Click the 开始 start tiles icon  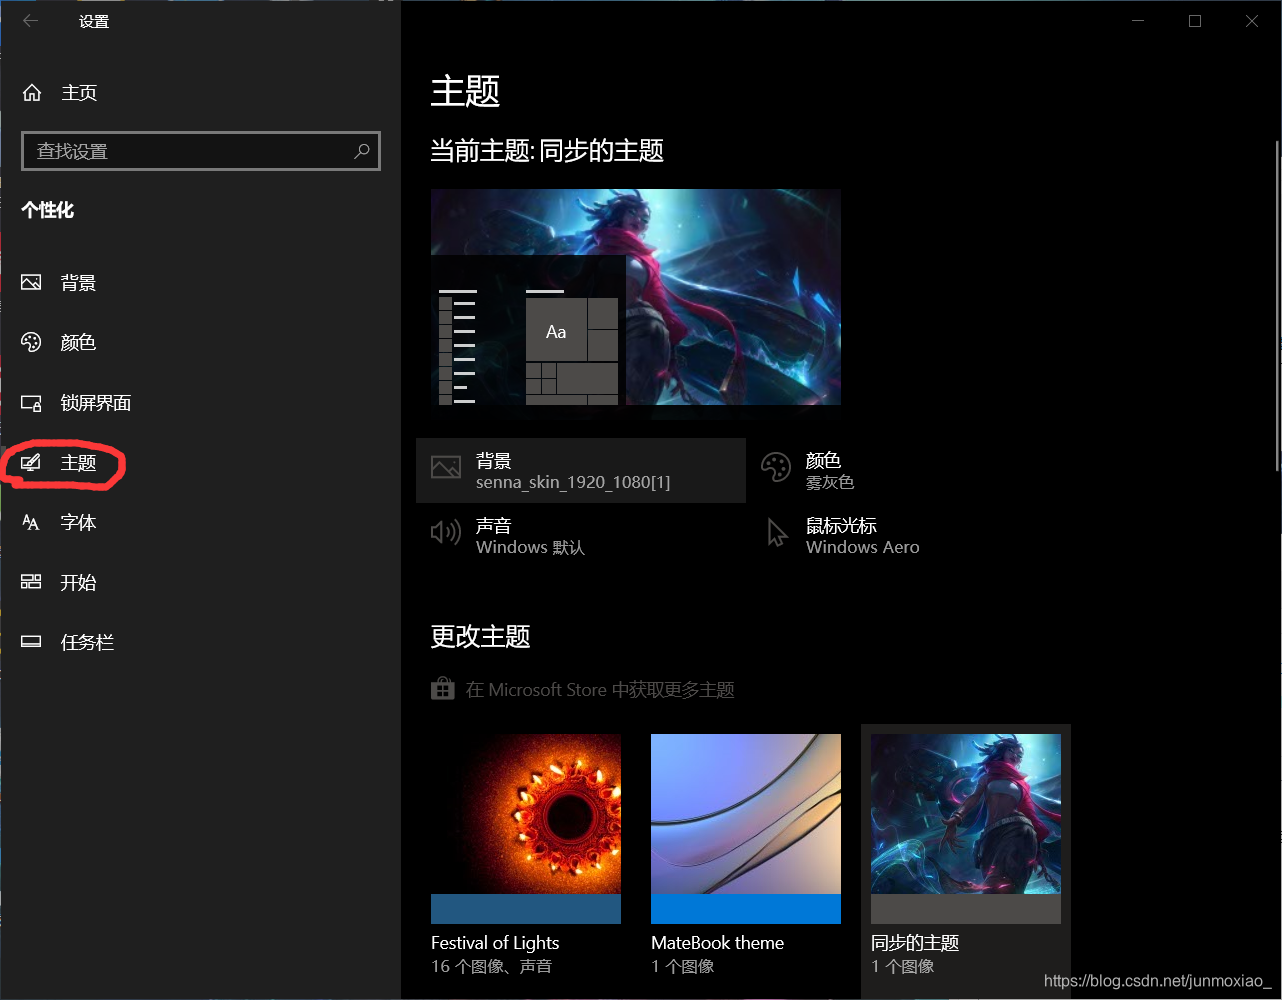pos(31,582)
